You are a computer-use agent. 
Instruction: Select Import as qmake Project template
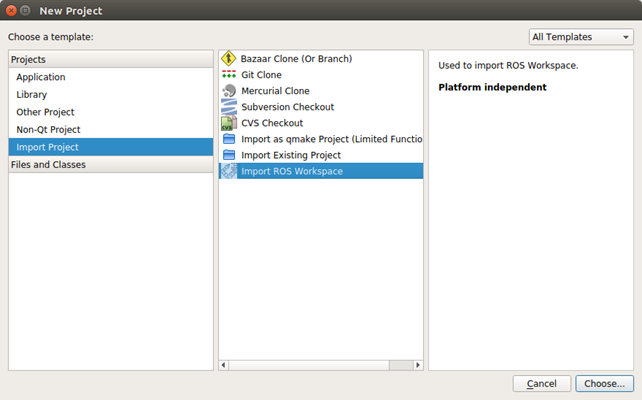click(x=321, y=139)
